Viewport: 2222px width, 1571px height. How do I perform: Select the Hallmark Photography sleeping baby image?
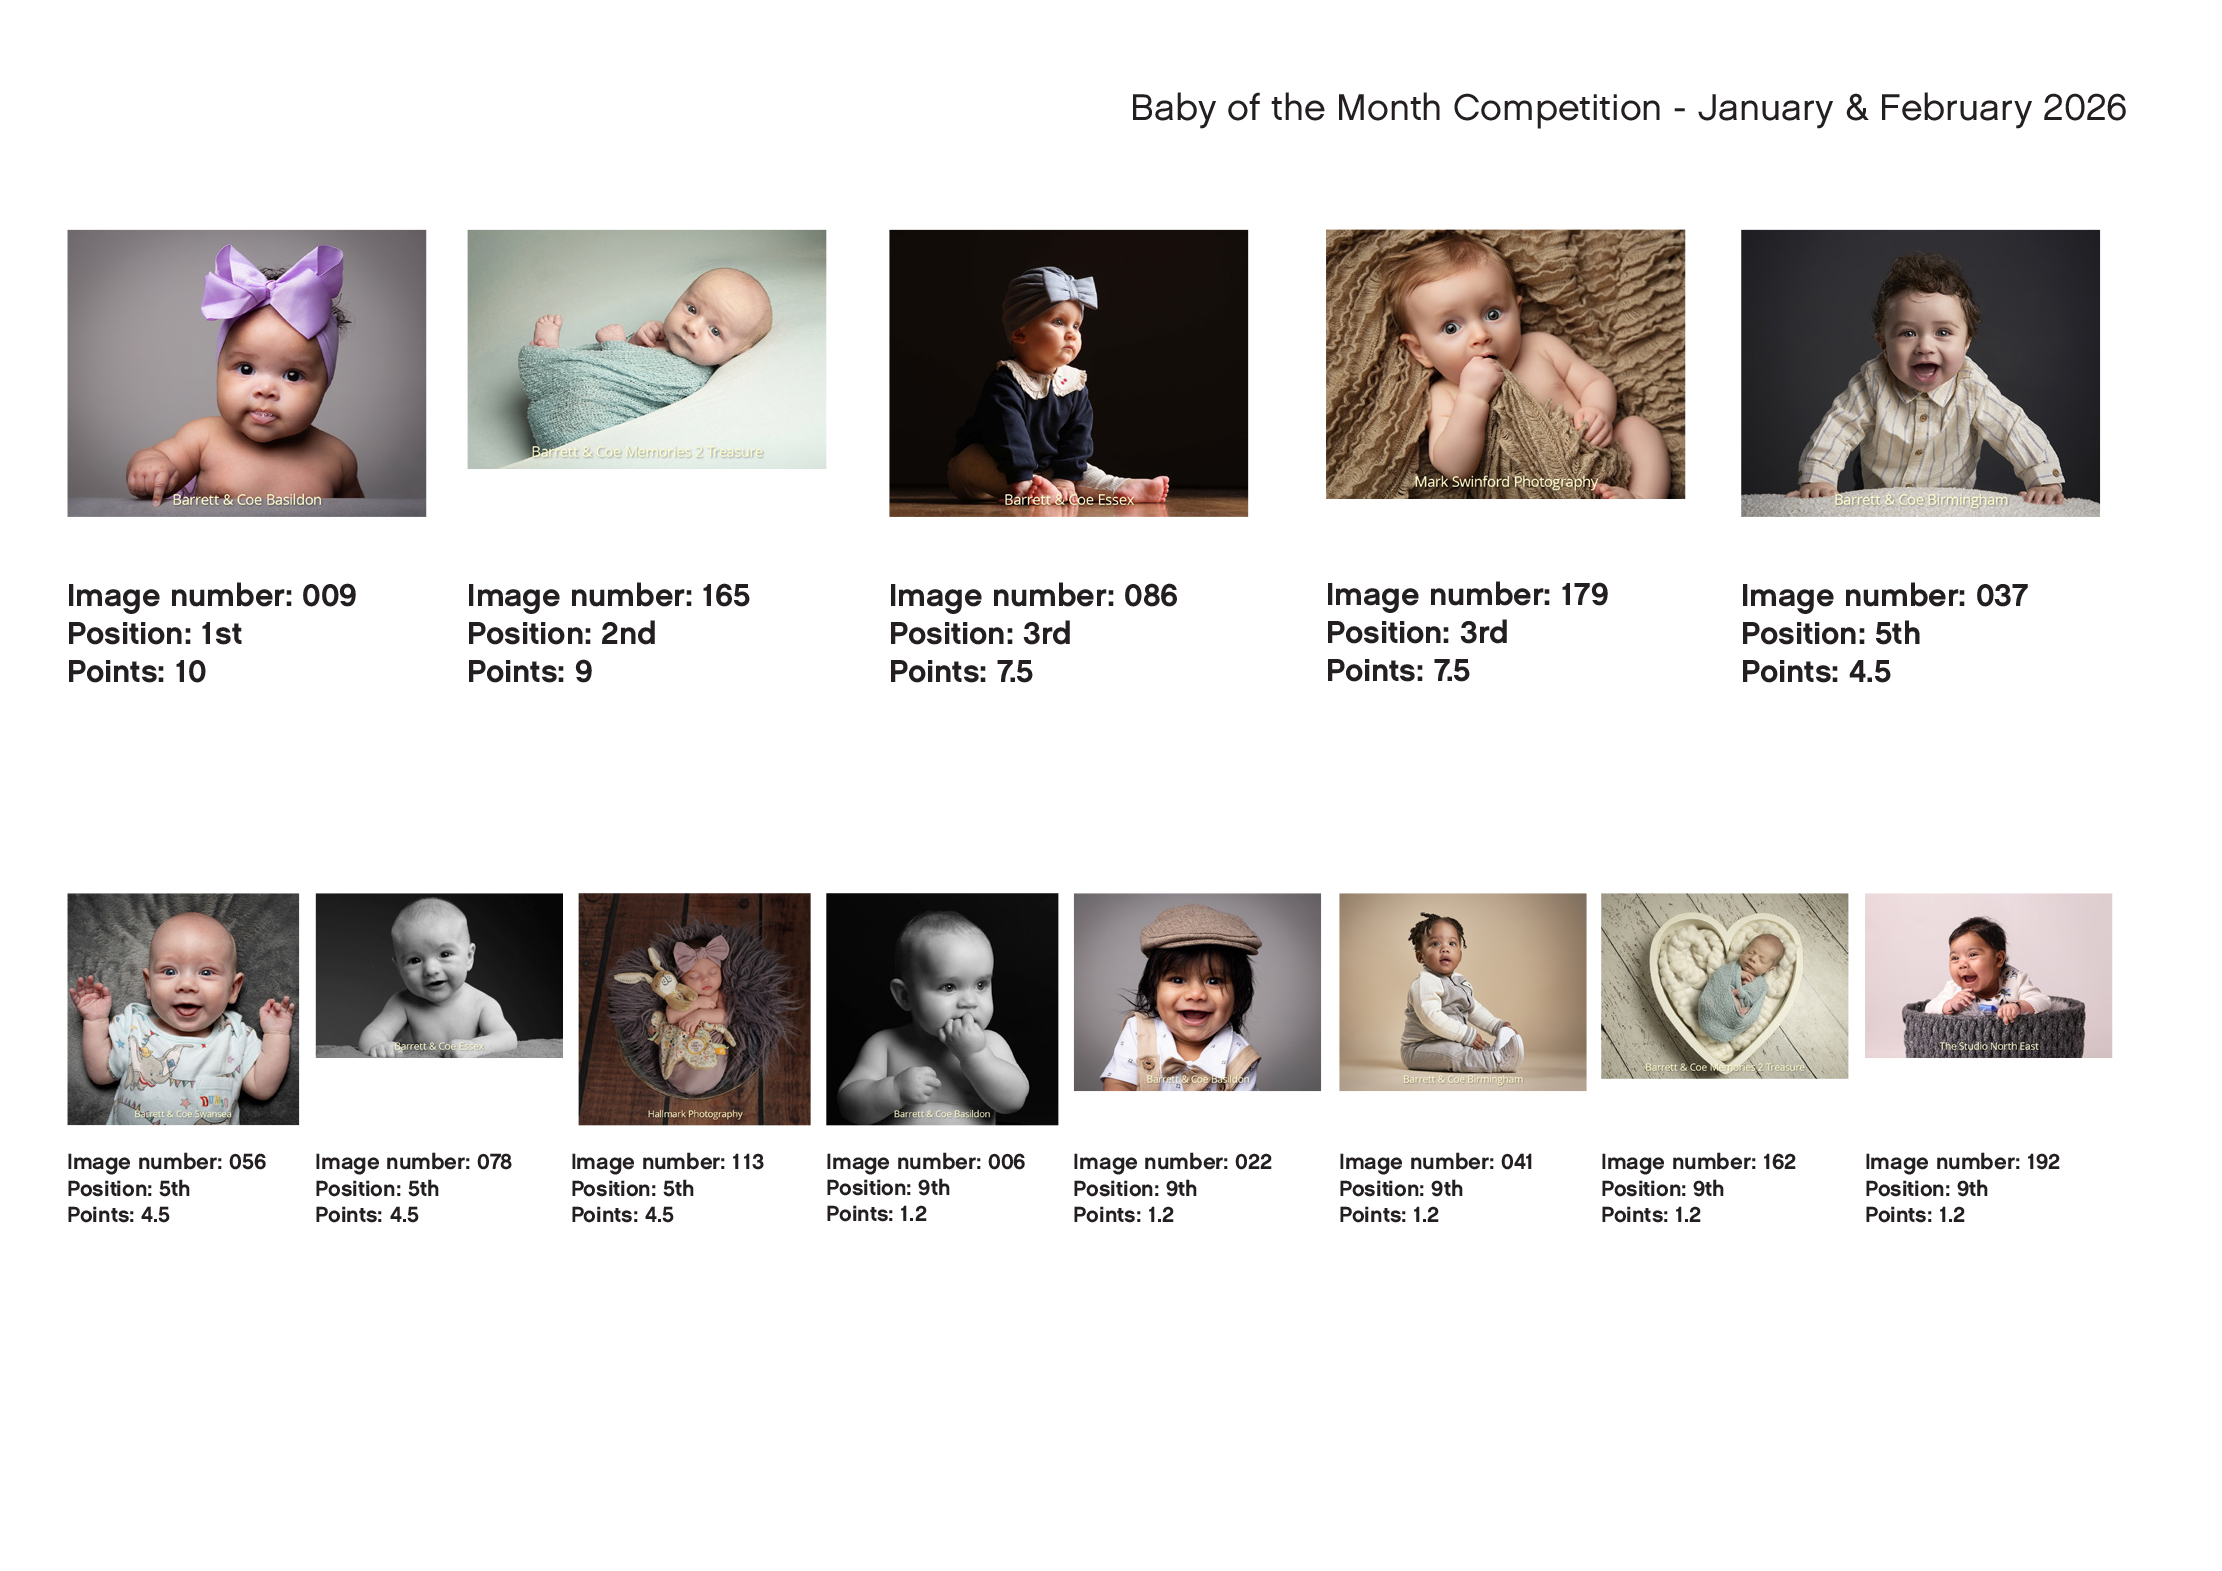tap(694, 1008)
